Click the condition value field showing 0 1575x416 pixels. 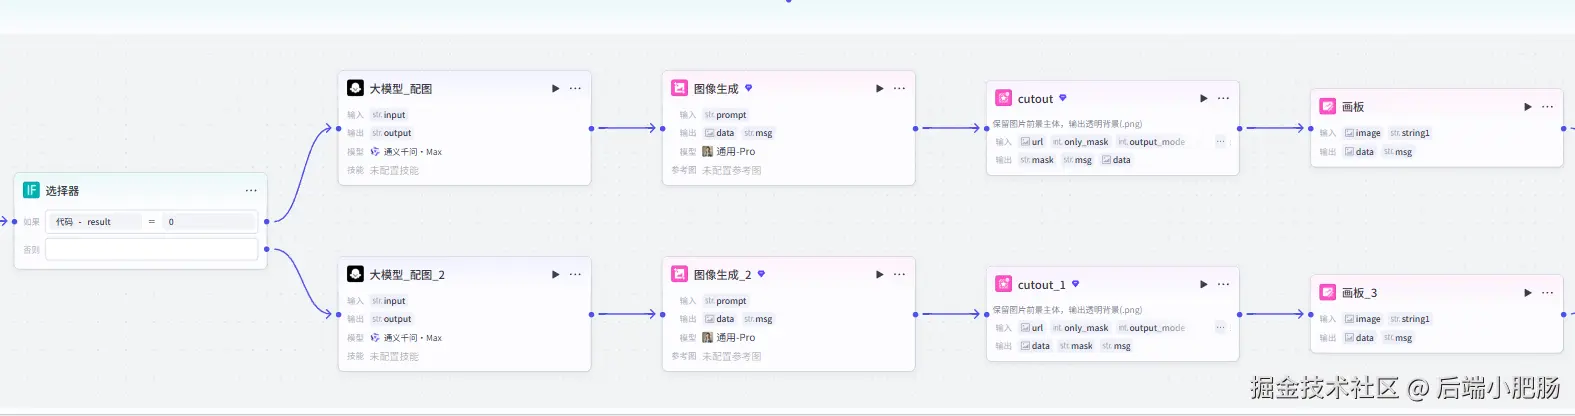pos(210,222)
